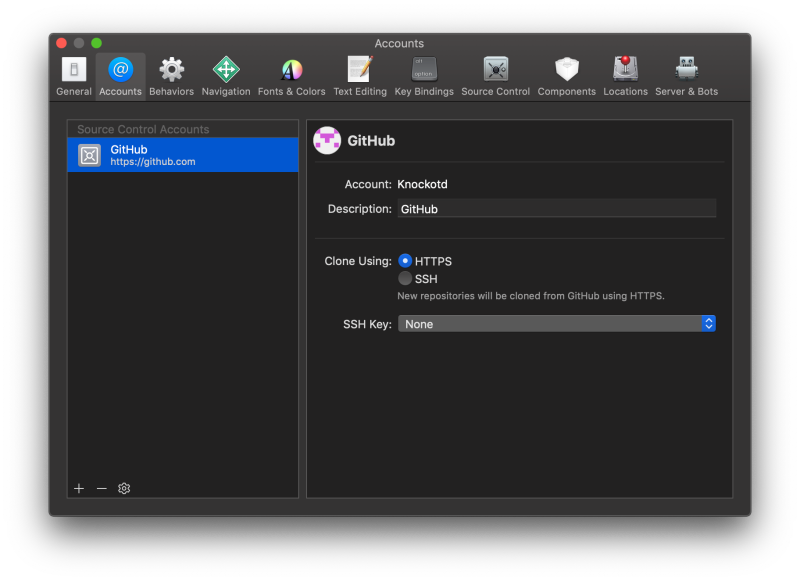Show the Components preferences pane
This screenshot has width=800, height=581.
click(x=566, y=77)
